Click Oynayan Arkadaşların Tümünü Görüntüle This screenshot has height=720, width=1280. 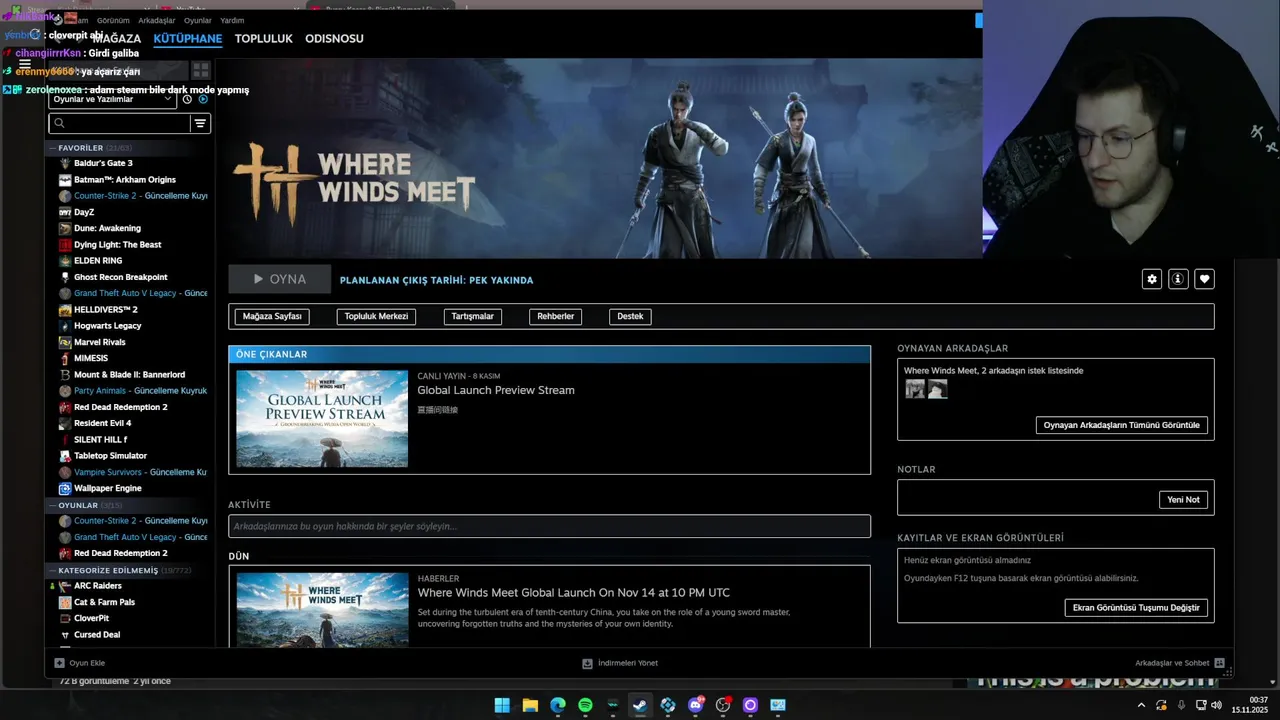(1122, 425)
